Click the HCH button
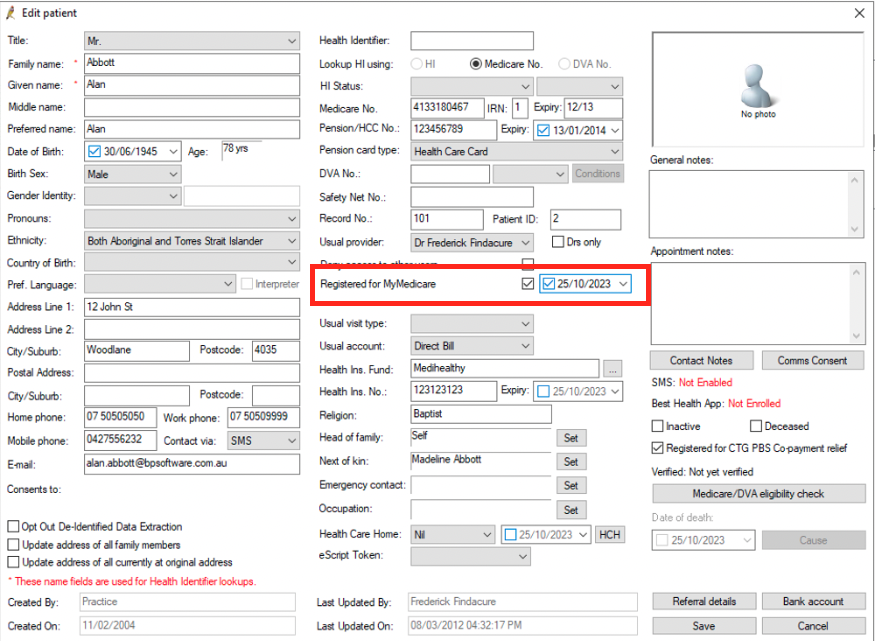Screen dimensions: 875x641 [610, 534]
